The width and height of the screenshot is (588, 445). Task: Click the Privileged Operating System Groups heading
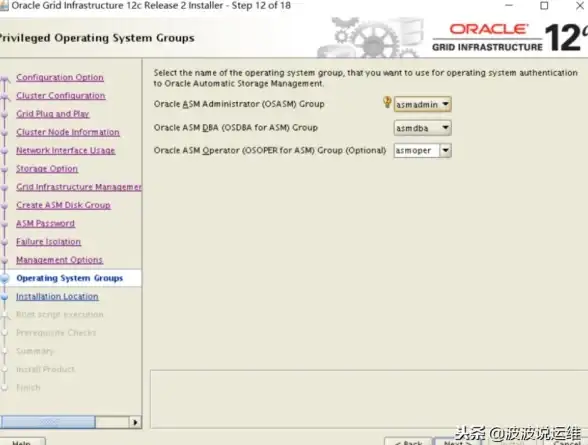click(x=97, y=38)
